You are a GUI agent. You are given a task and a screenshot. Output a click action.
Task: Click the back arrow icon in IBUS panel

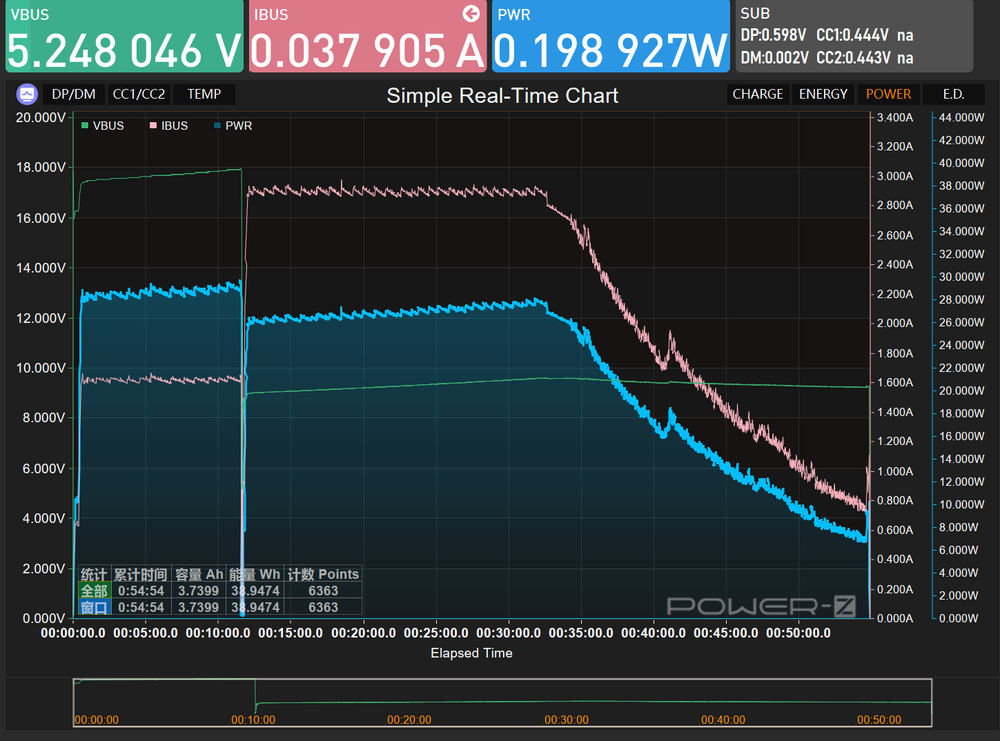[471, 13]
